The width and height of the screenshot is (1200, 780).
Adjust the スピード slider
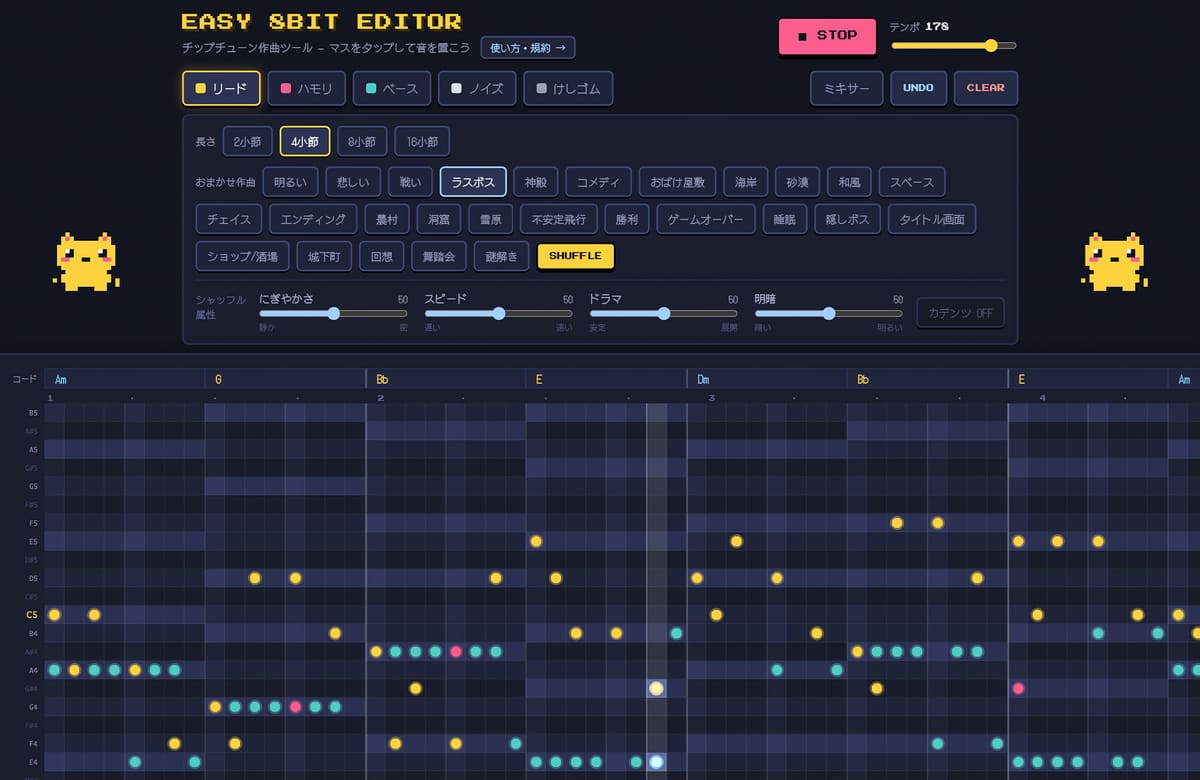pos(499,313)
